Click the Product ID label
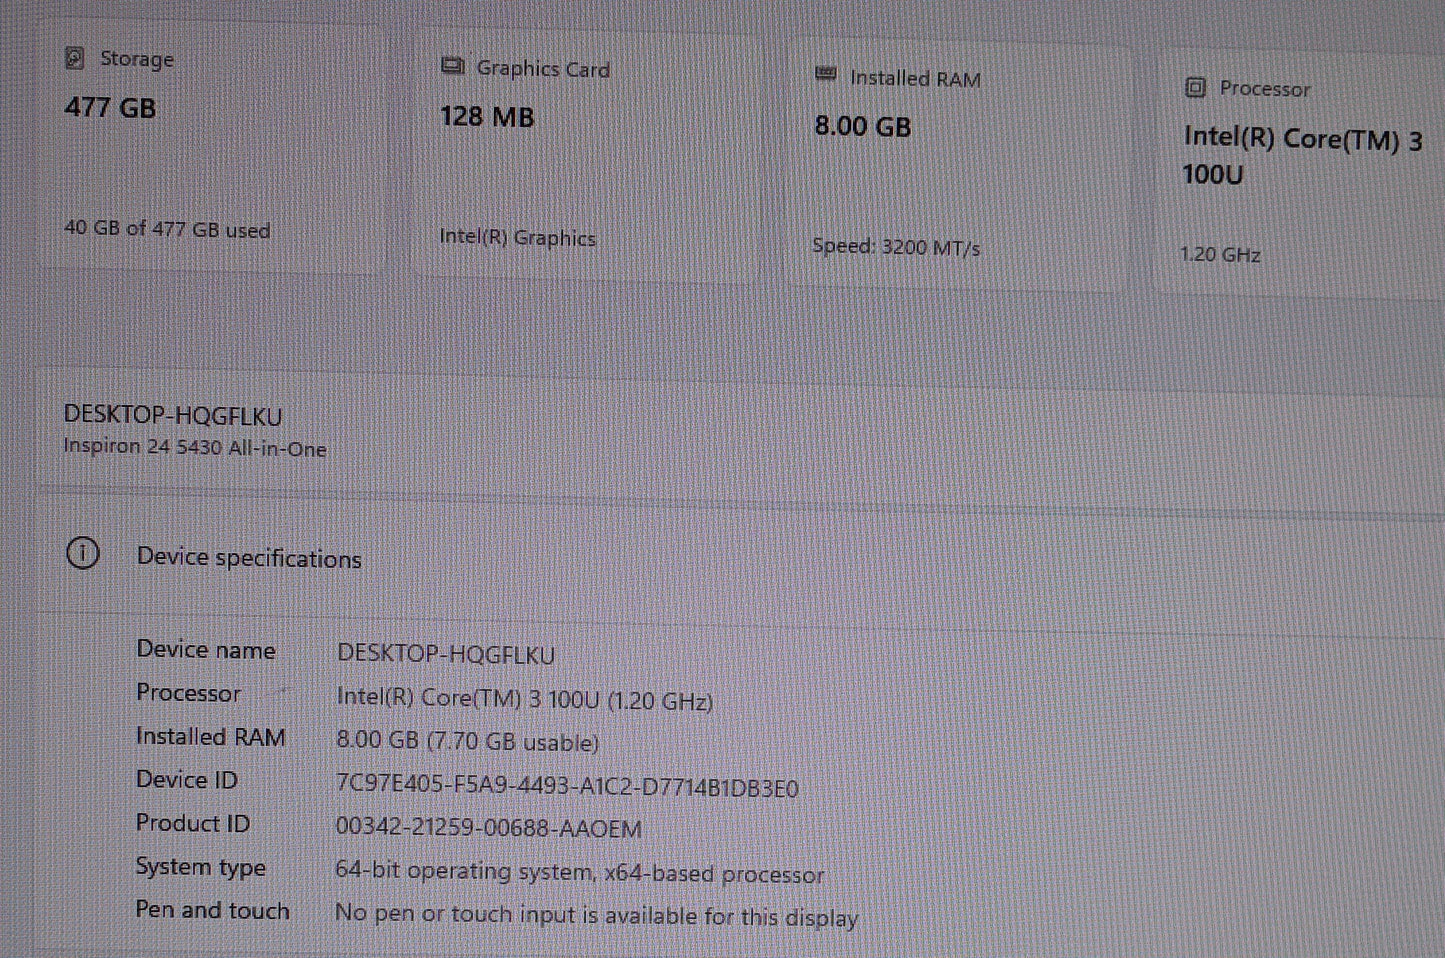 [193, 823]
